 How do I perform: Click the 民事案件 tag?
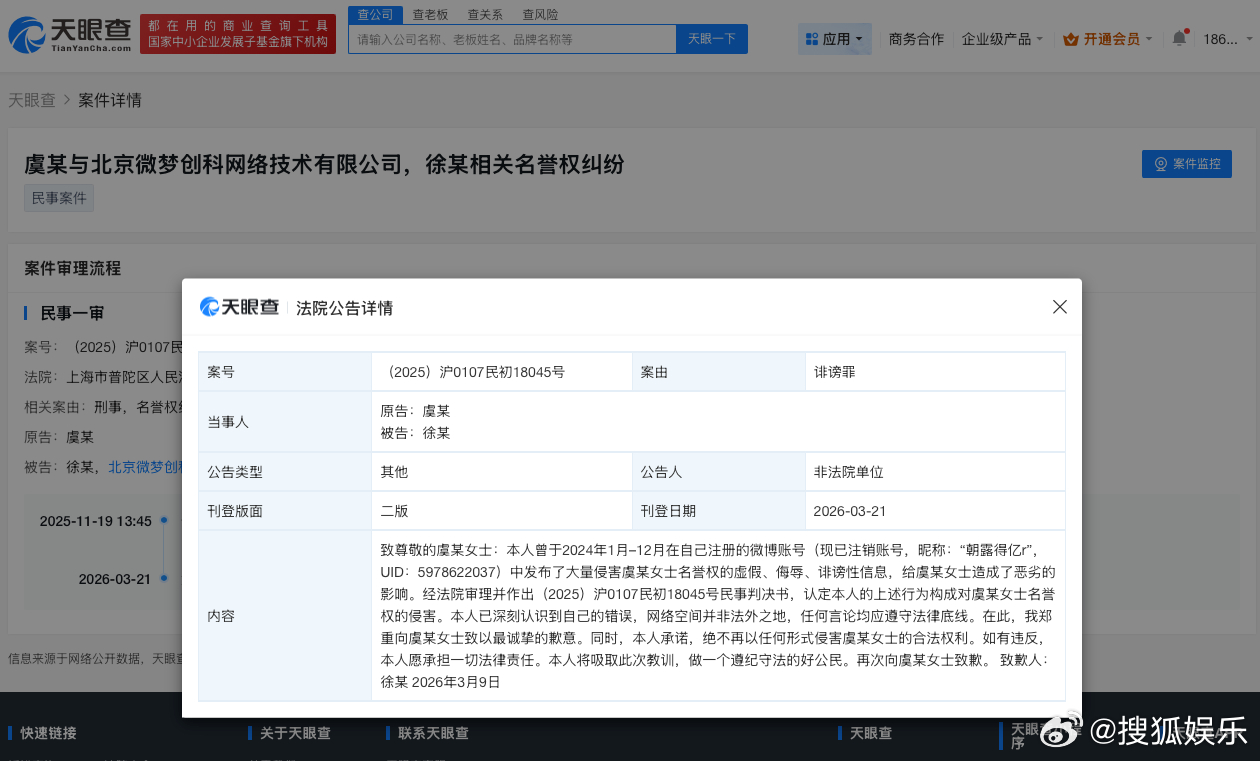pyautogui.click(x=59, y=198)
